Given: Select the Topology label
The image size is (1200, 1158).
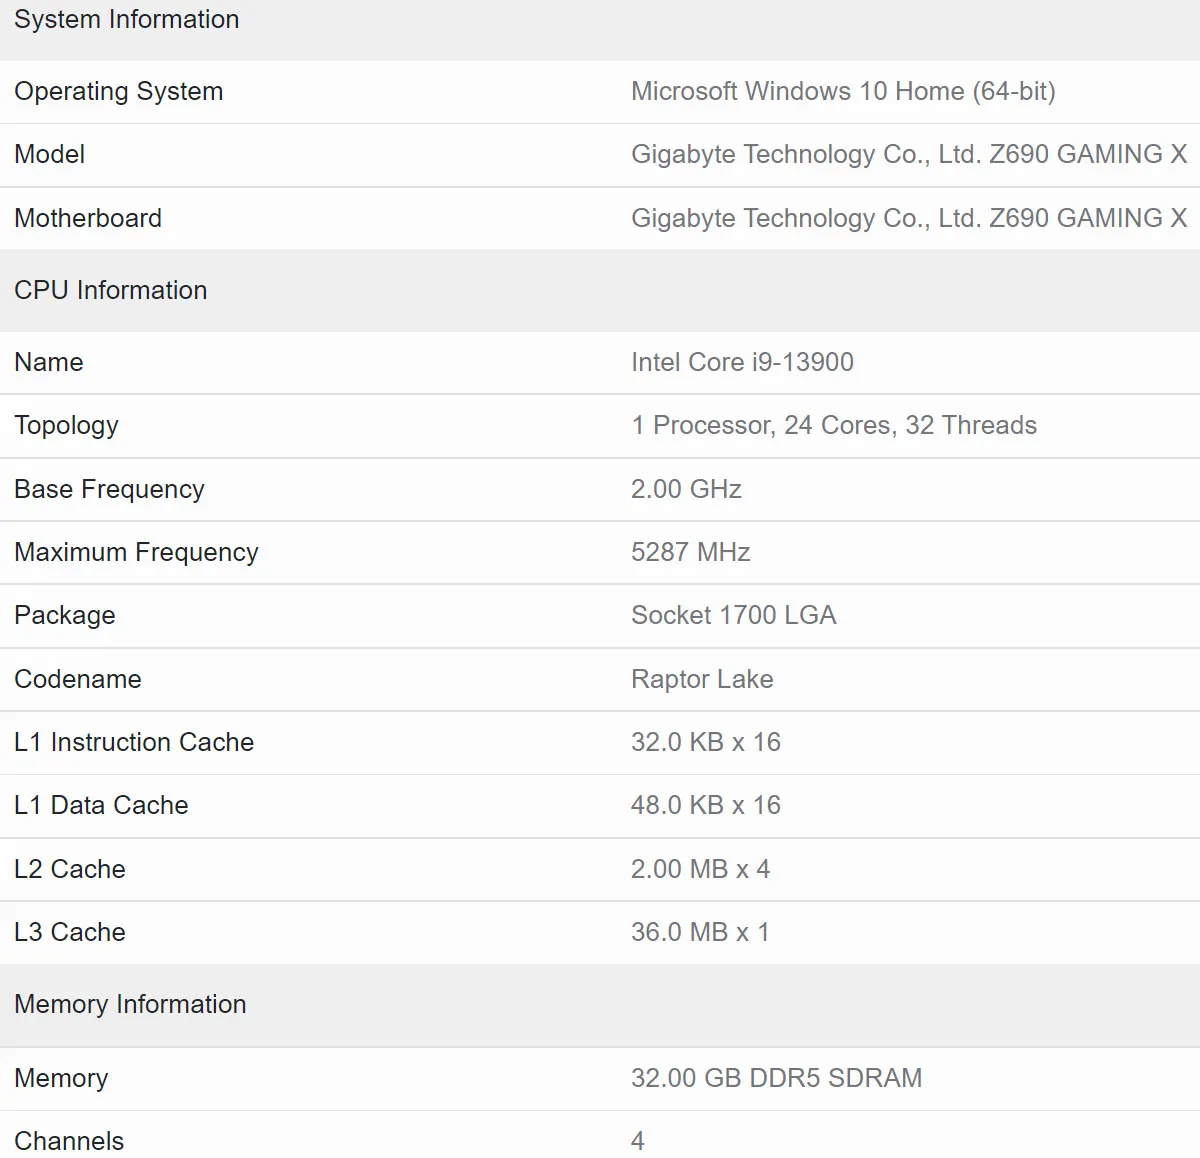Looking at the screenshot, I should tap(66, 426).
